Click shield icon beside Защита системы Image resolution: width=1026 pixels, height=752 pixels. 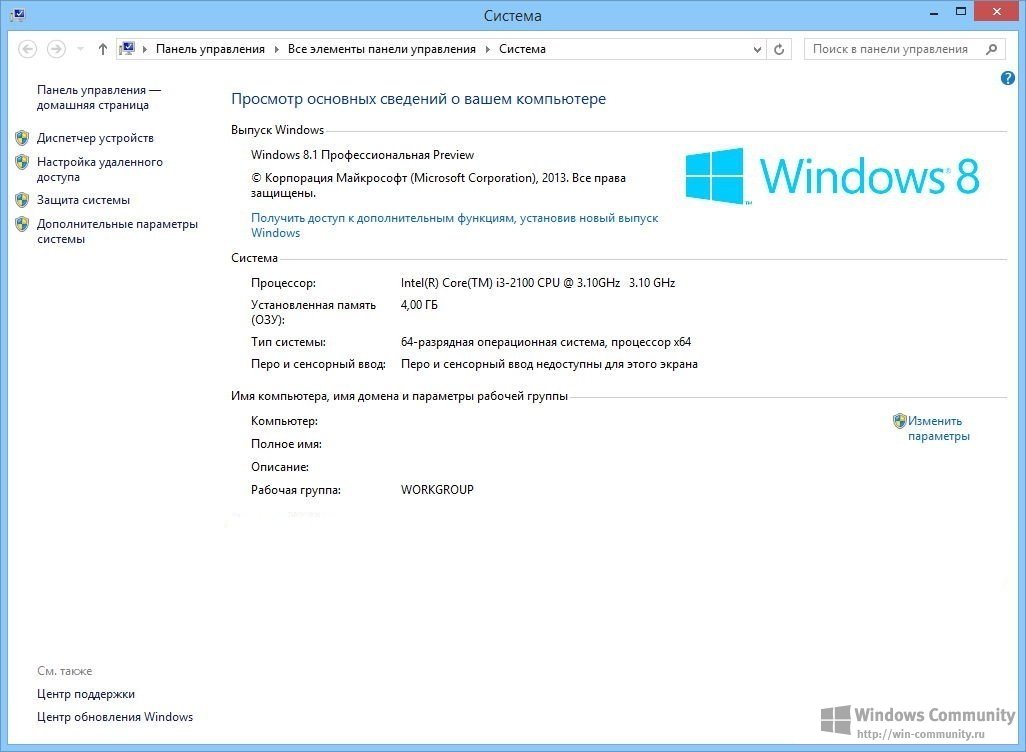click(x=22, y=200)
